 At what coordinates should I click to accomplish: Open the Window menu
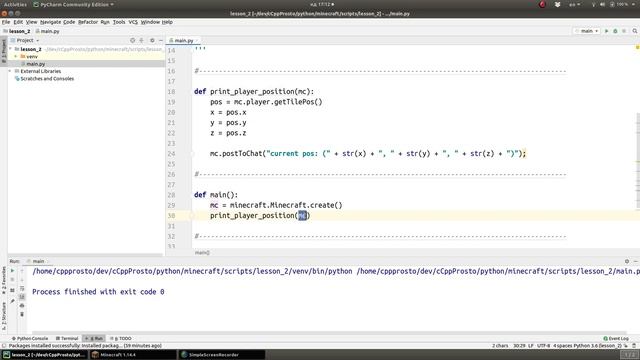(x=150, y=22)
